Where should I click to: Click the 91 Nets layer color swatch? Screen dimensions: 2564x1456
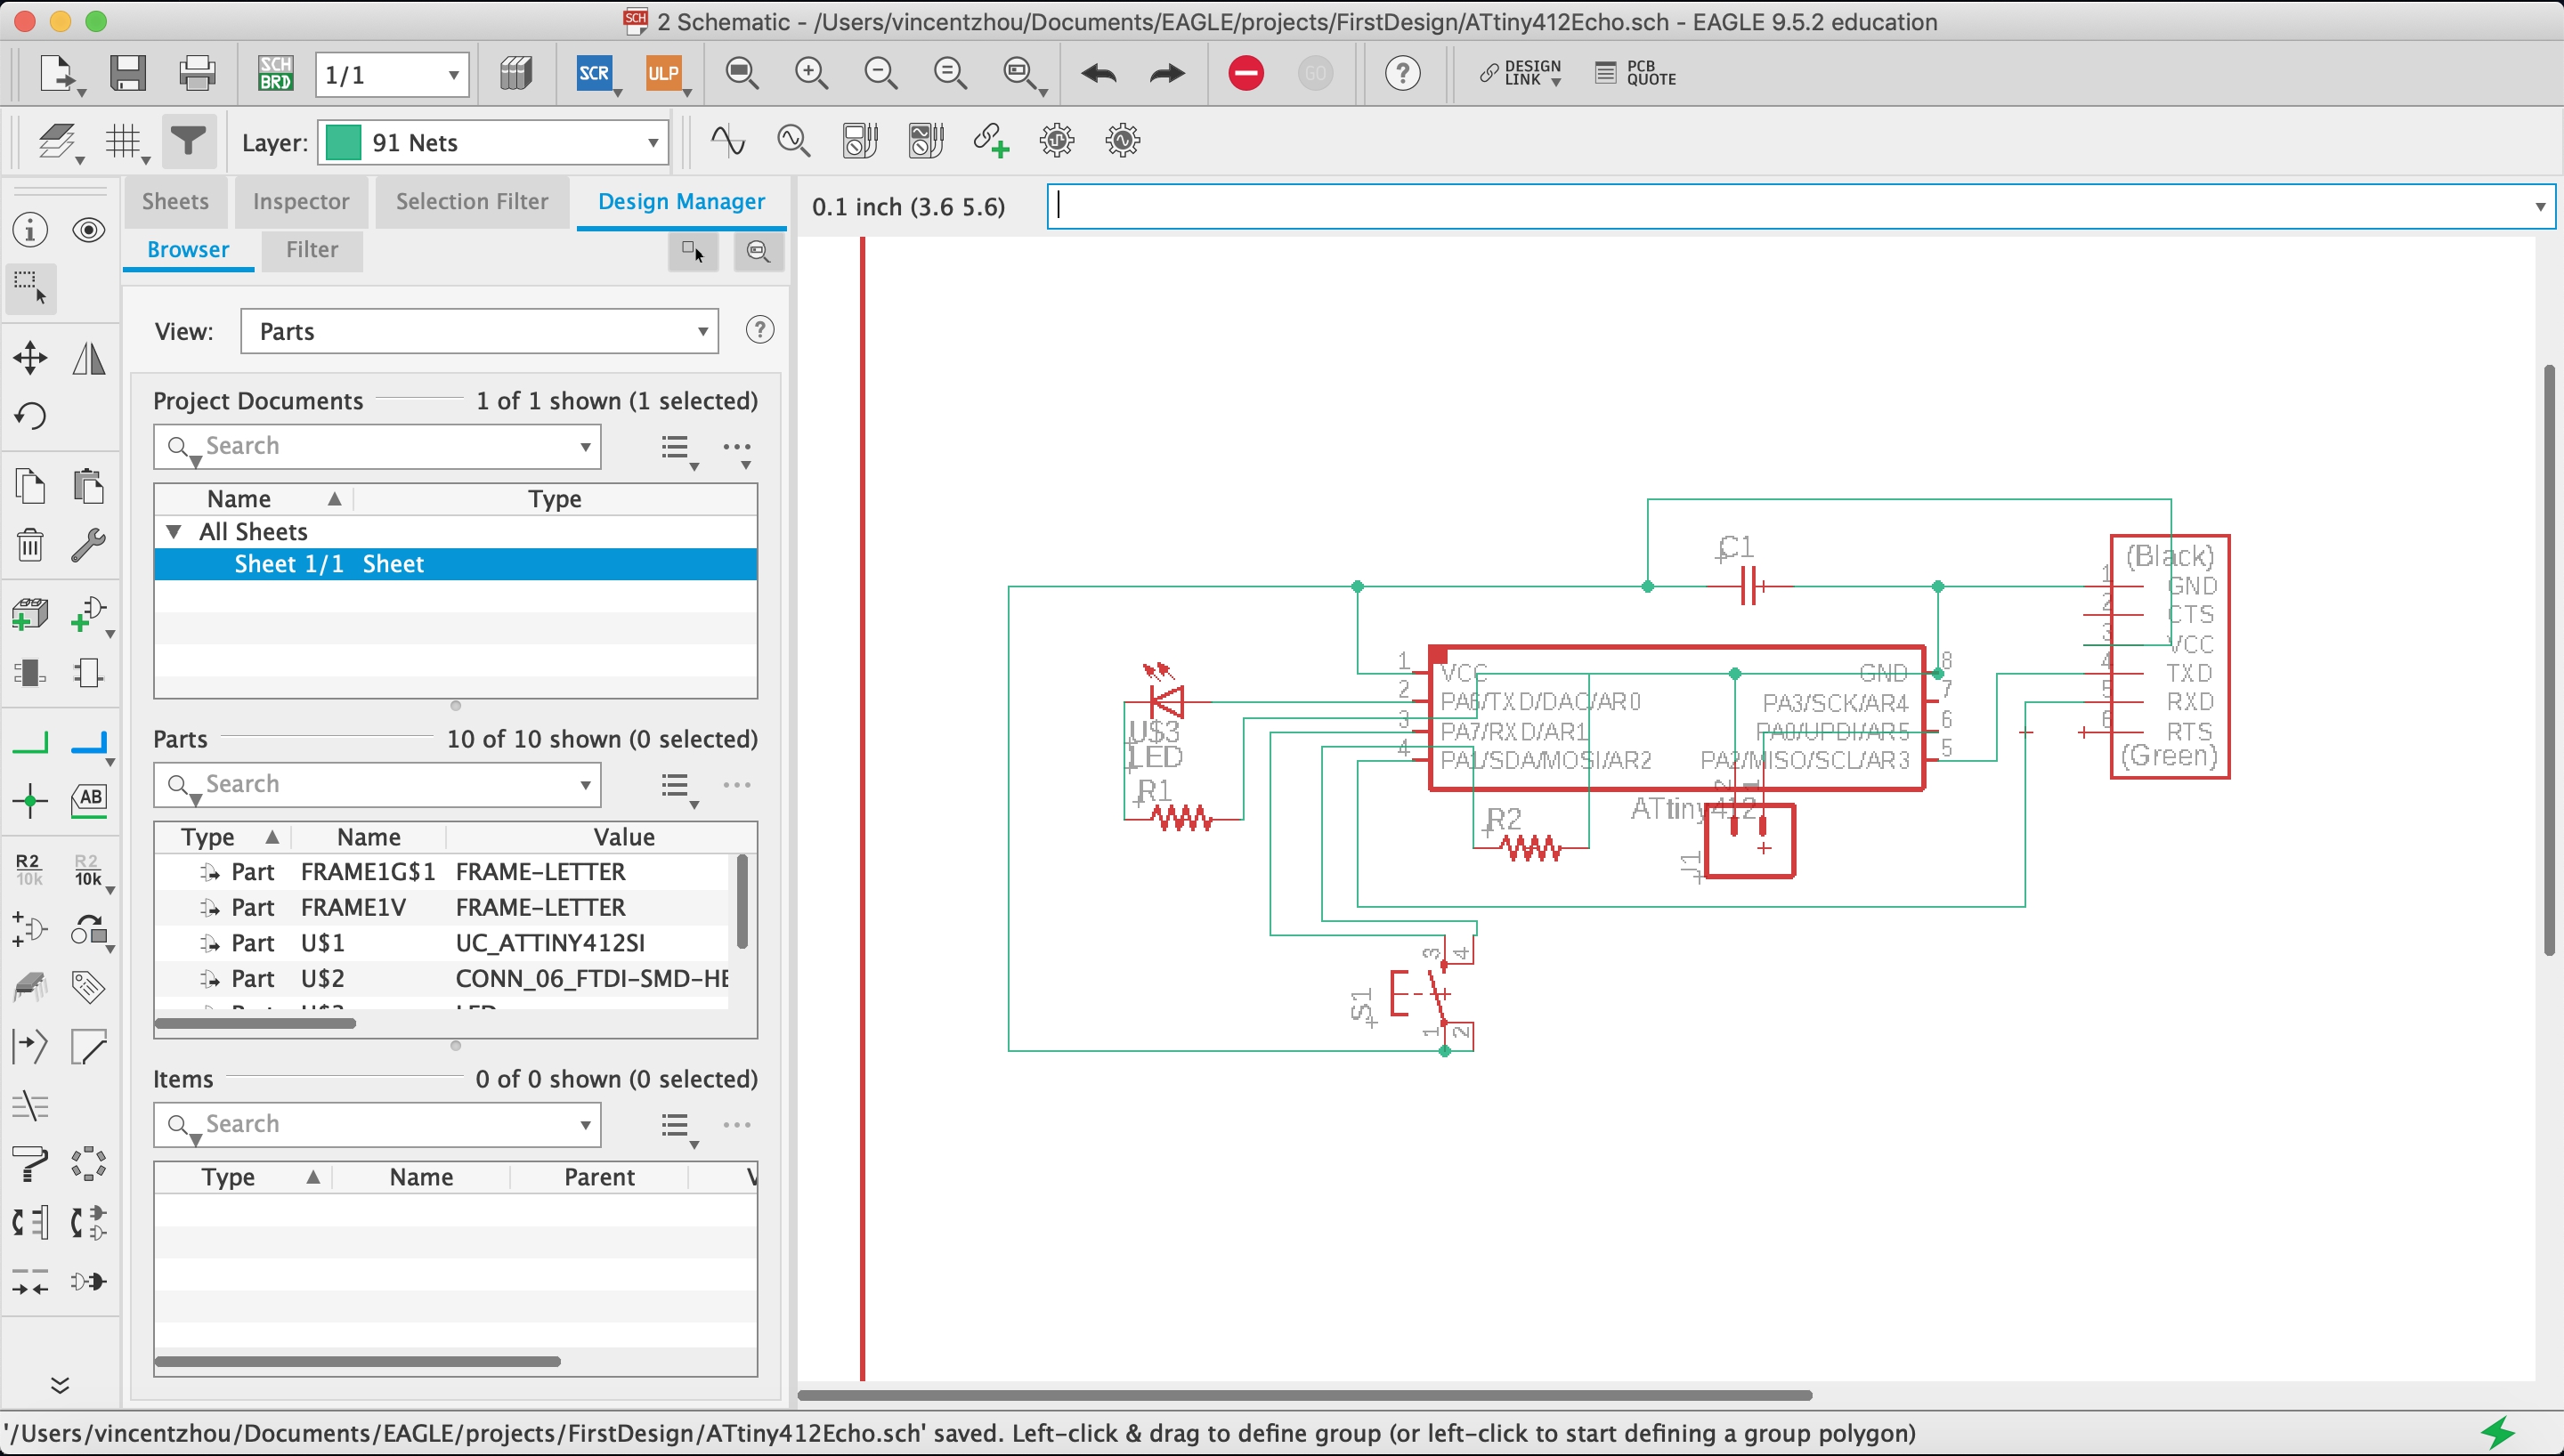pyautogui.click(x=343, y=143)
